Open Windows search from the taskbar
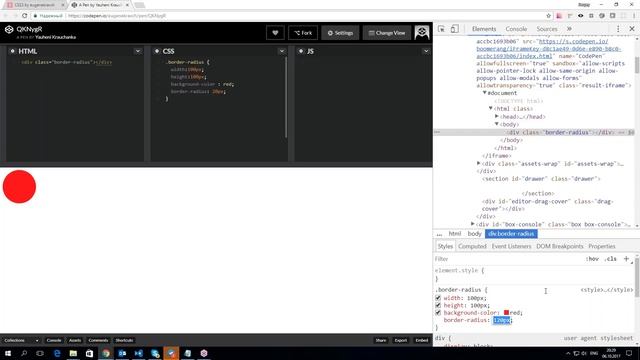The width and height of the screenshot is (640, 360). click(x=24, y=353)
